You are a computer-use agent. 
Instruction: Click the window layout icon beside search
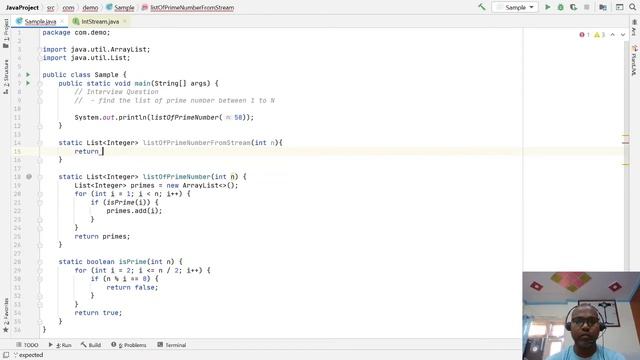(620, 7)
